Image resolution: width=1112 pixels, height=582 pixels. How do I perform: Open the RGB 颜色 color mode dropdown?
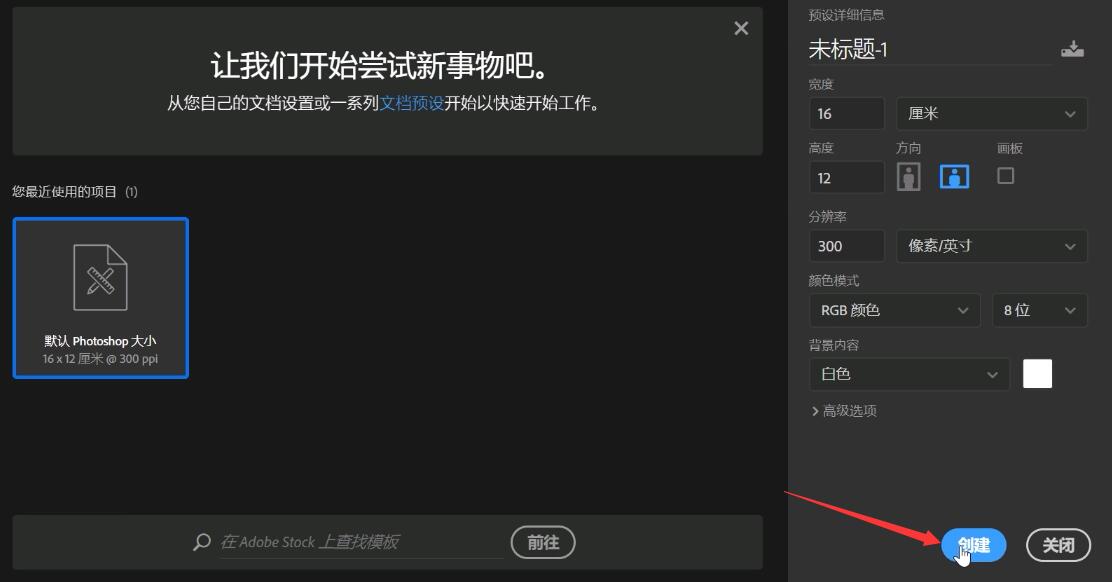tap(895, 310)
